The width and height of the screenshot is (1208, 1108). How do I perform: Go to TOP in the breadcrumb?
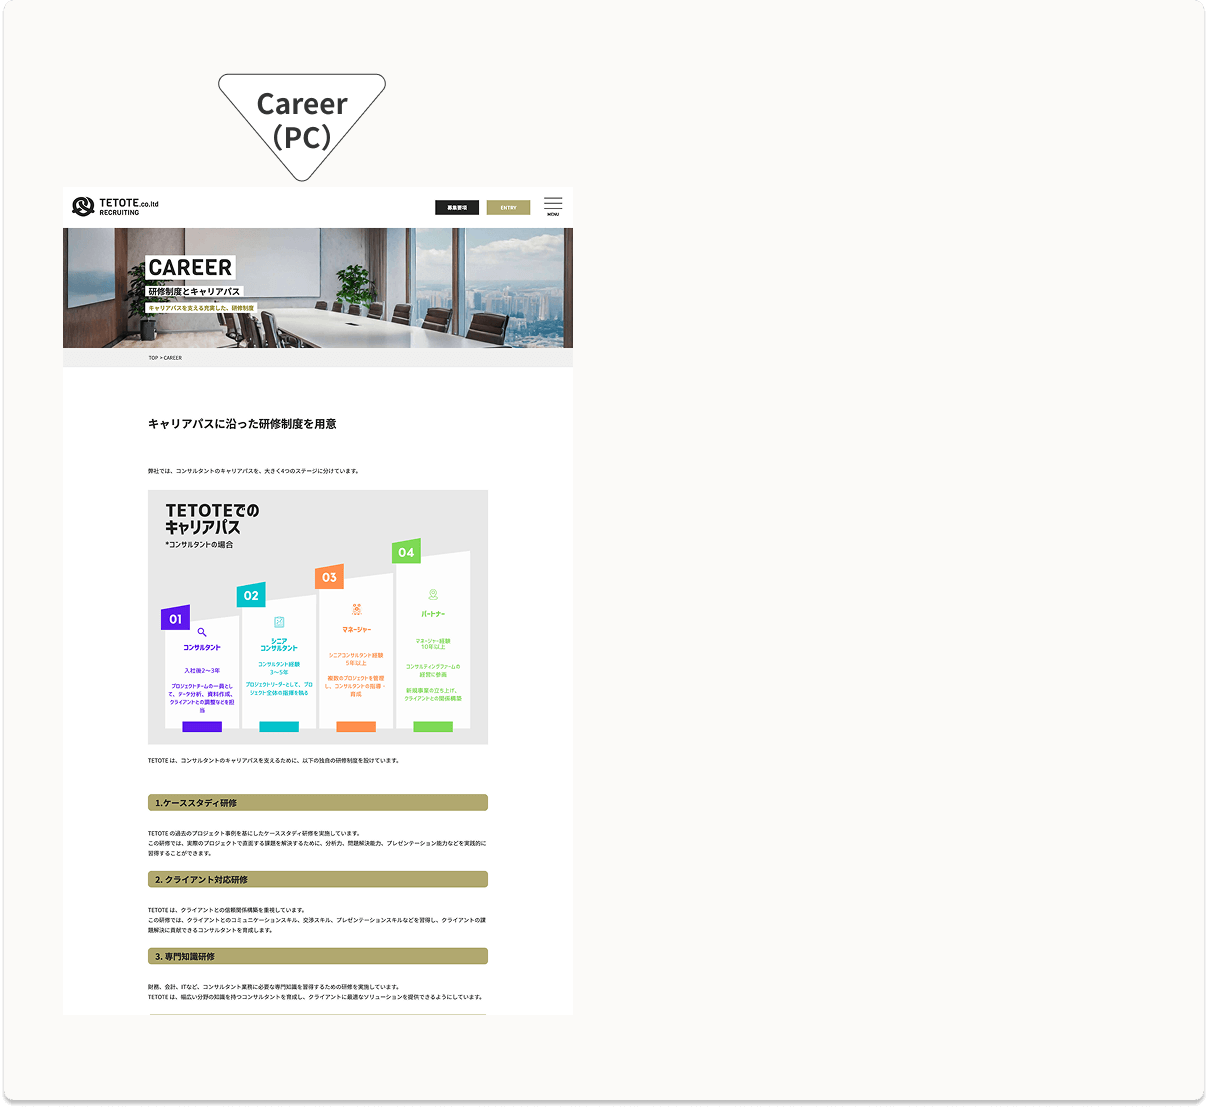click(153, 358)
